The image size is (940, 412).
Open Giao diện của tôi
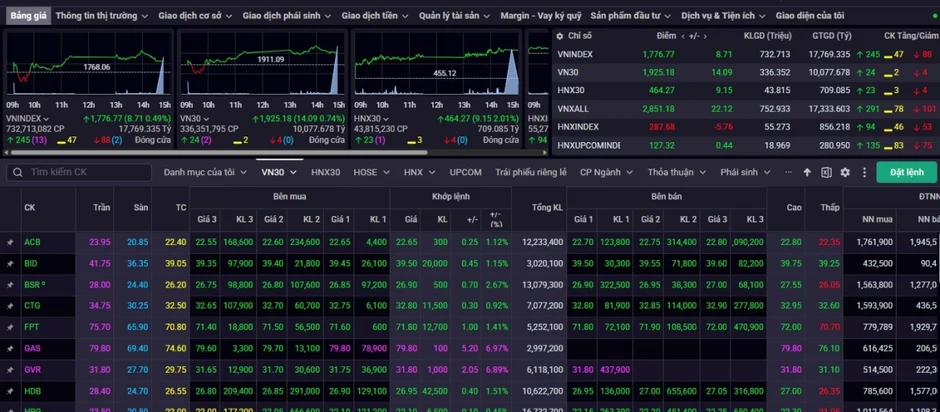click(809, 16)
